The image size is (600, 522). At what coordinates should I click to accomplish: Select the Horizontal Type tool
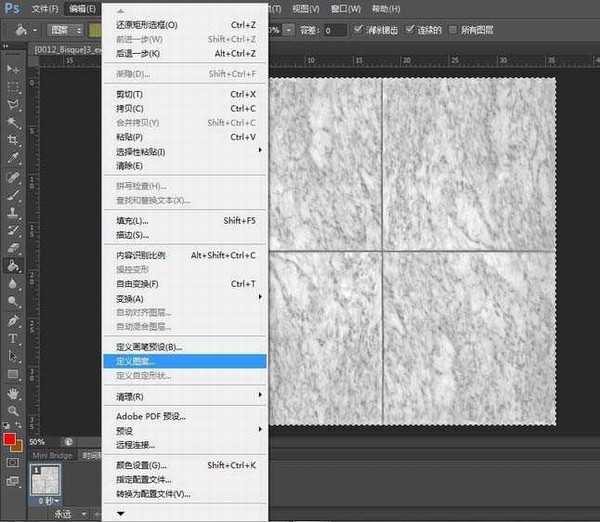tap(13, 338)
